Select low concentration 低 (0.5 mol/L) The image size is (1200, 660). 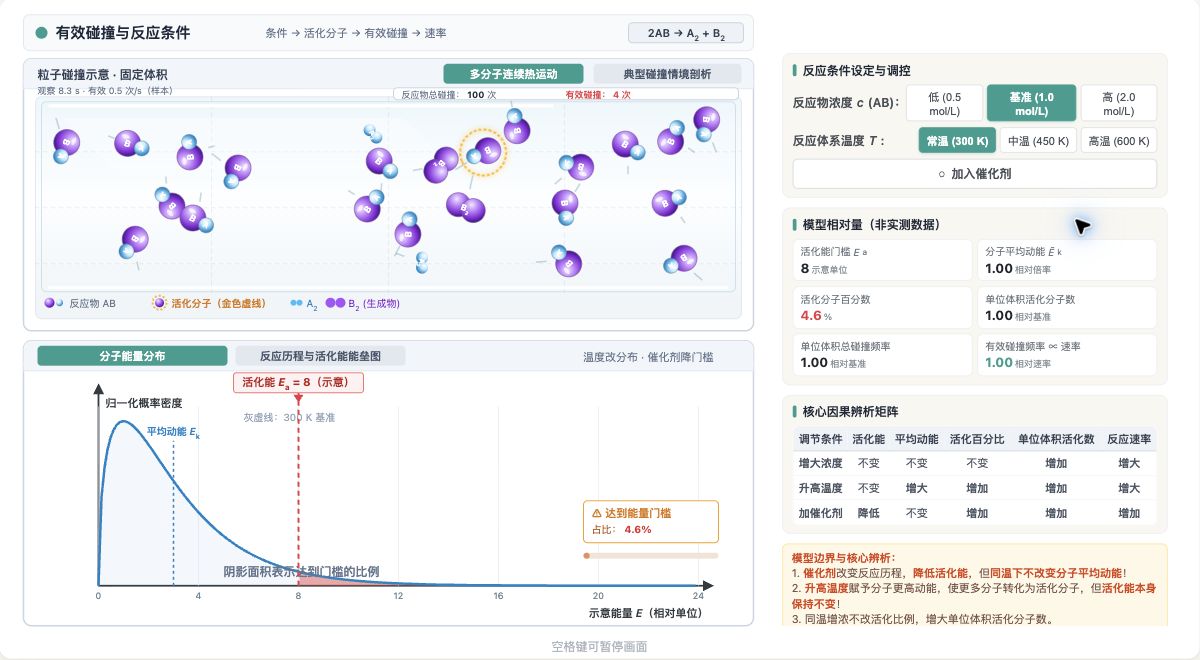pyautogui.click(x=943, y=103)
